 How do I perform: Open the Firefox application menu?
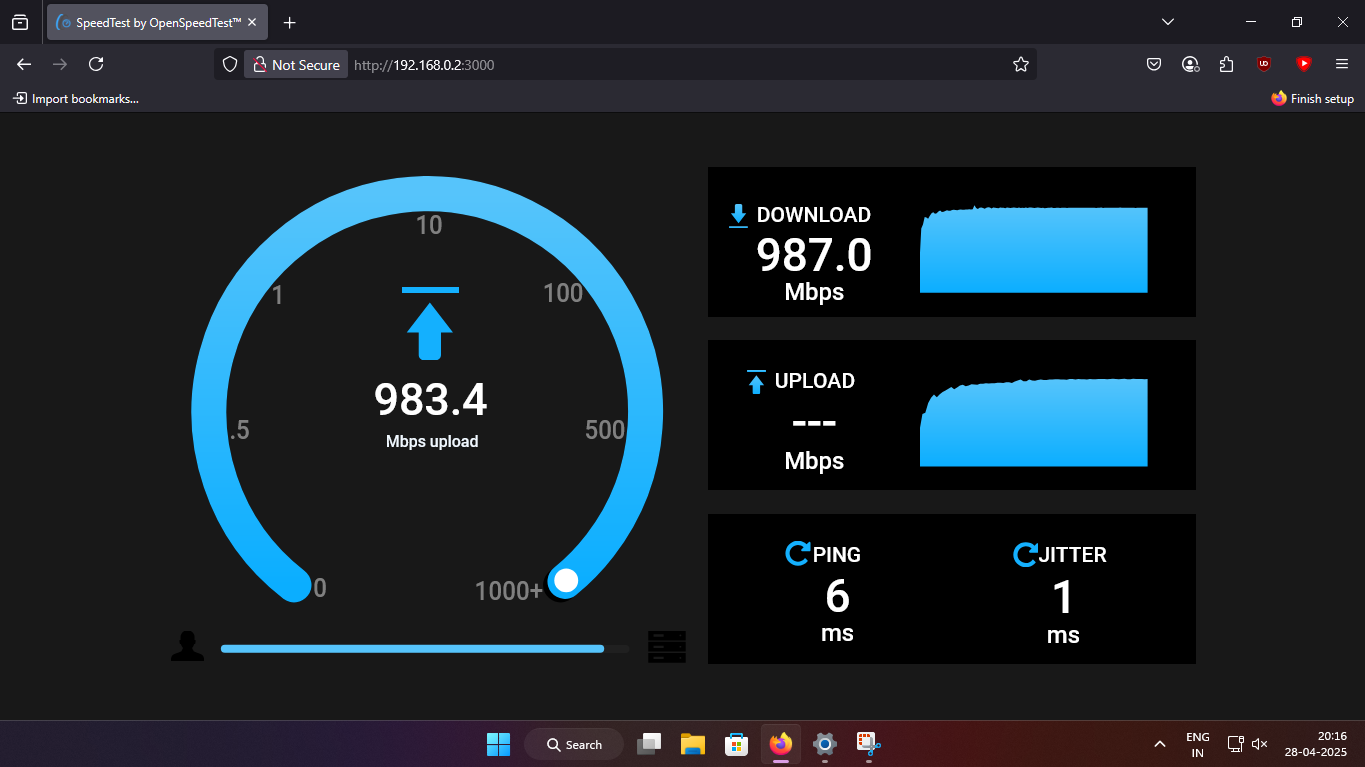(x=1342, y=64)
